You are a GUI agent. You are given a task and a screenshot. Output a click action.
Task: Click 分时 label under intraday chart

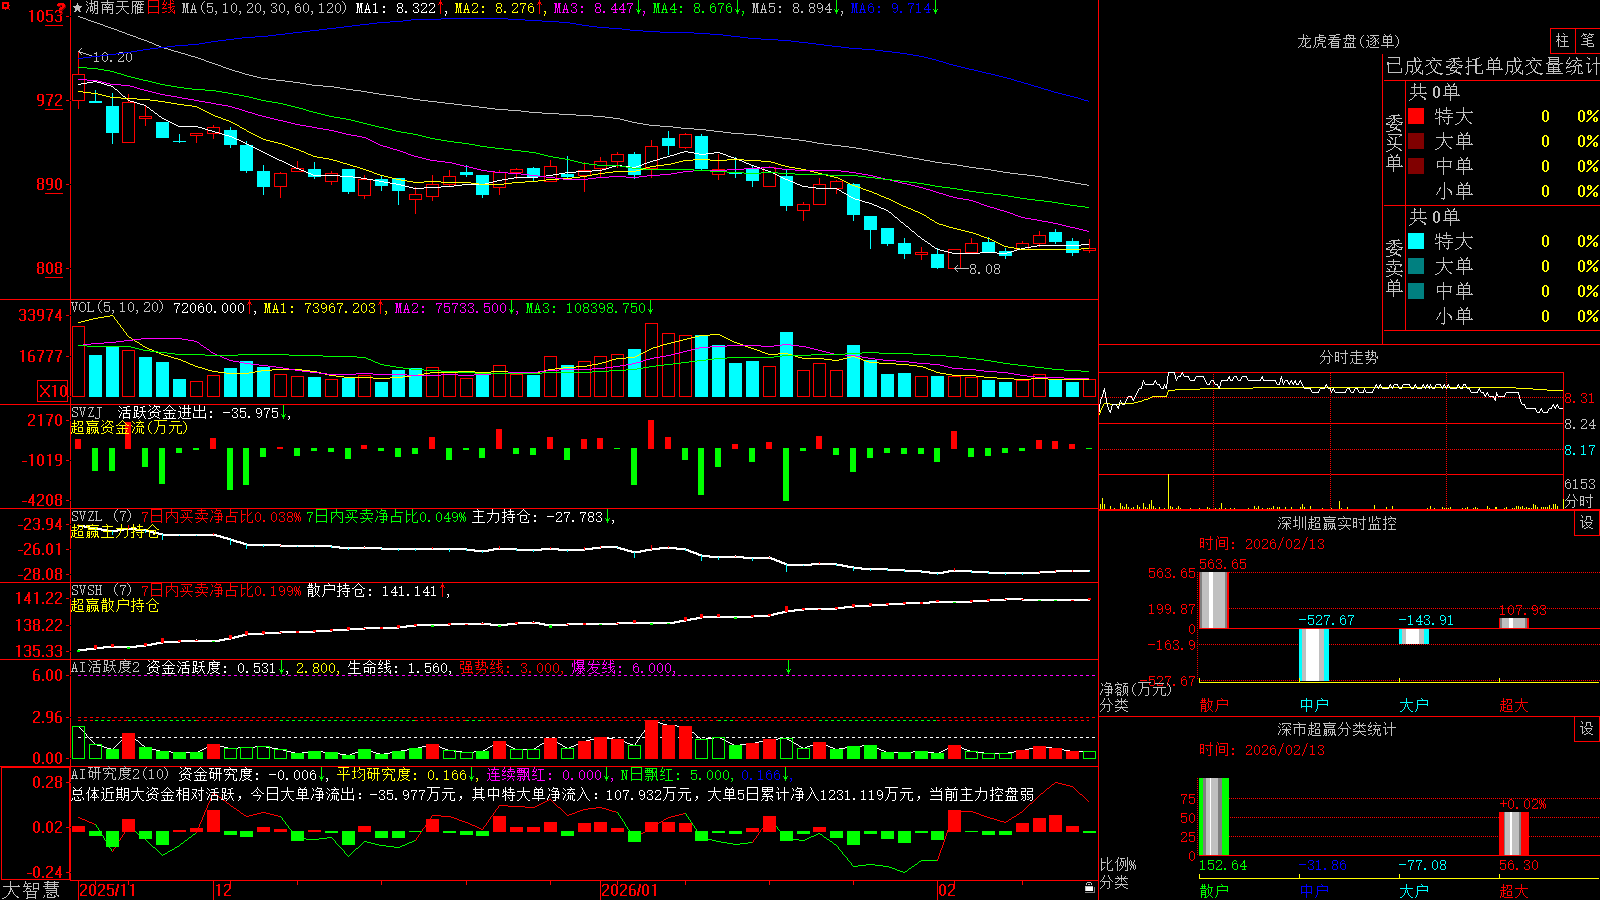pyautogui.click(x=1578, y=501)
